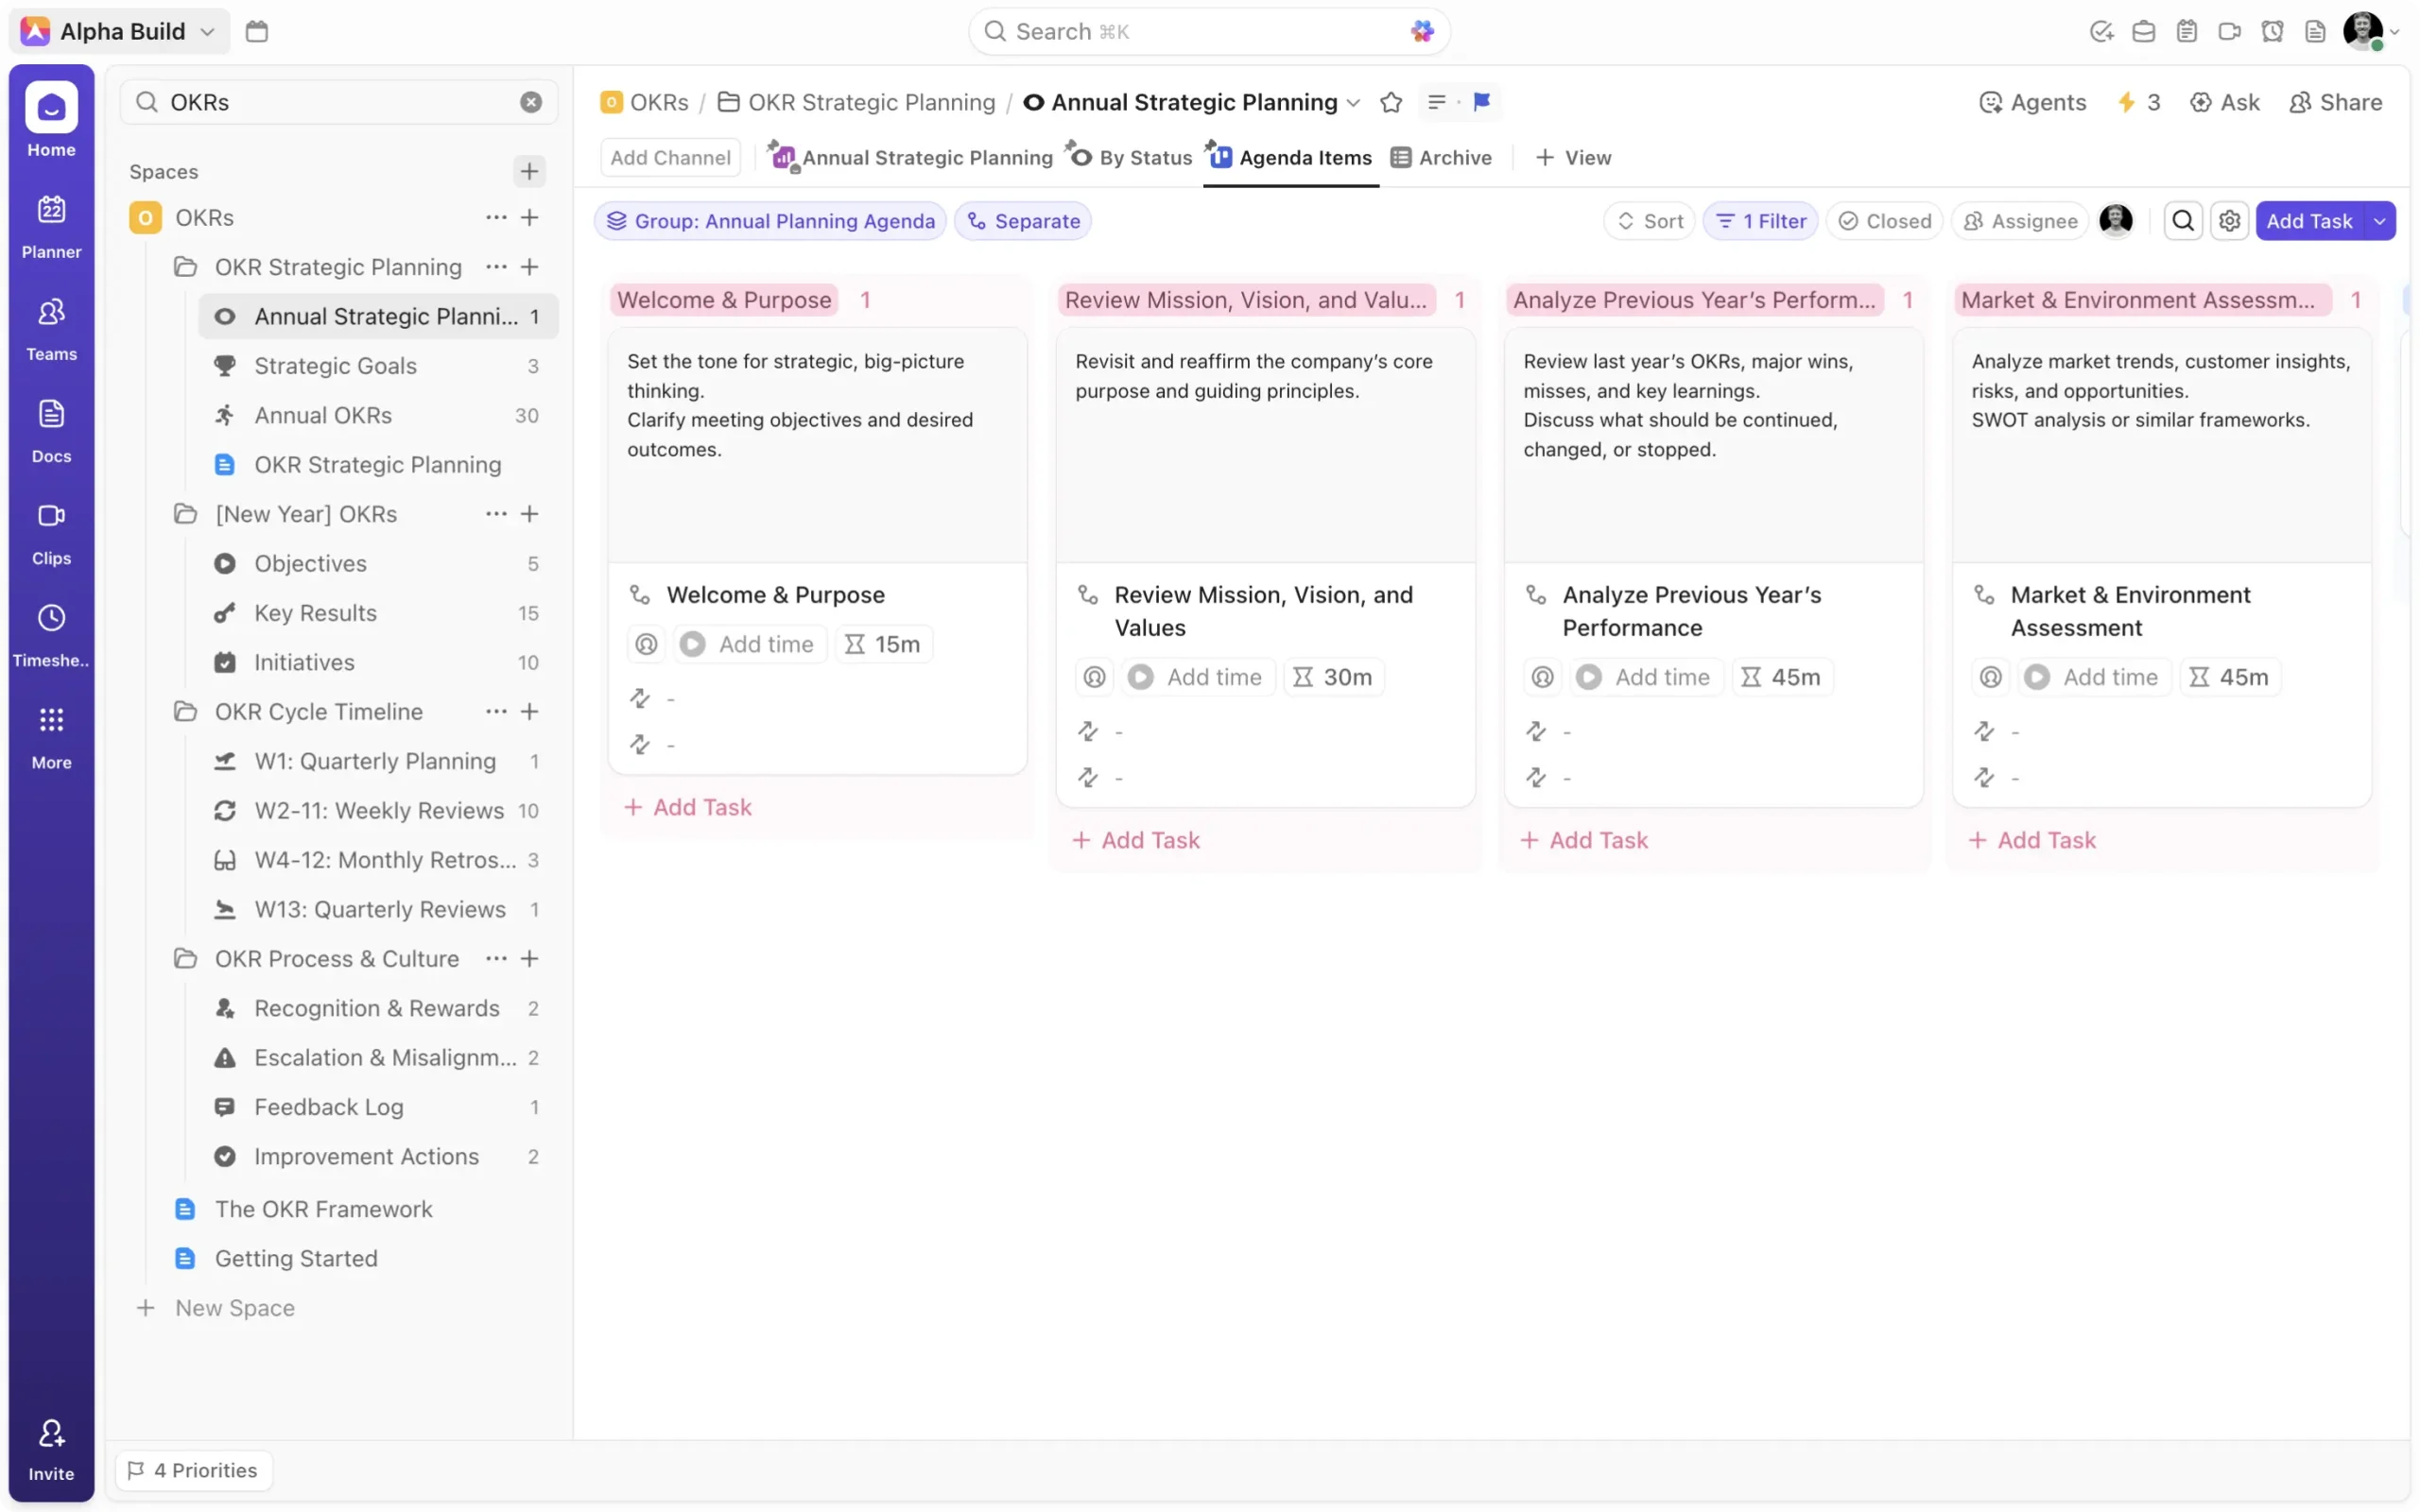Click the search magnifier in view toolbar

coord(2183,221)
